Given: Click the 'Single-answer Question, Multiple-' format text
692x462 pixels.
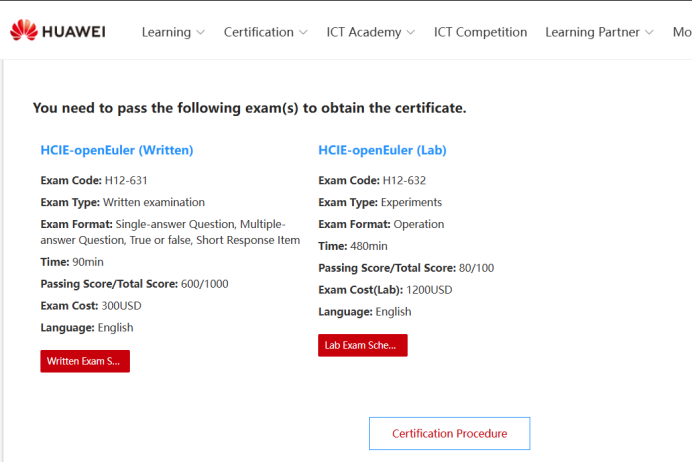Looking at the screenshot, I should click(x=200, y=224).
